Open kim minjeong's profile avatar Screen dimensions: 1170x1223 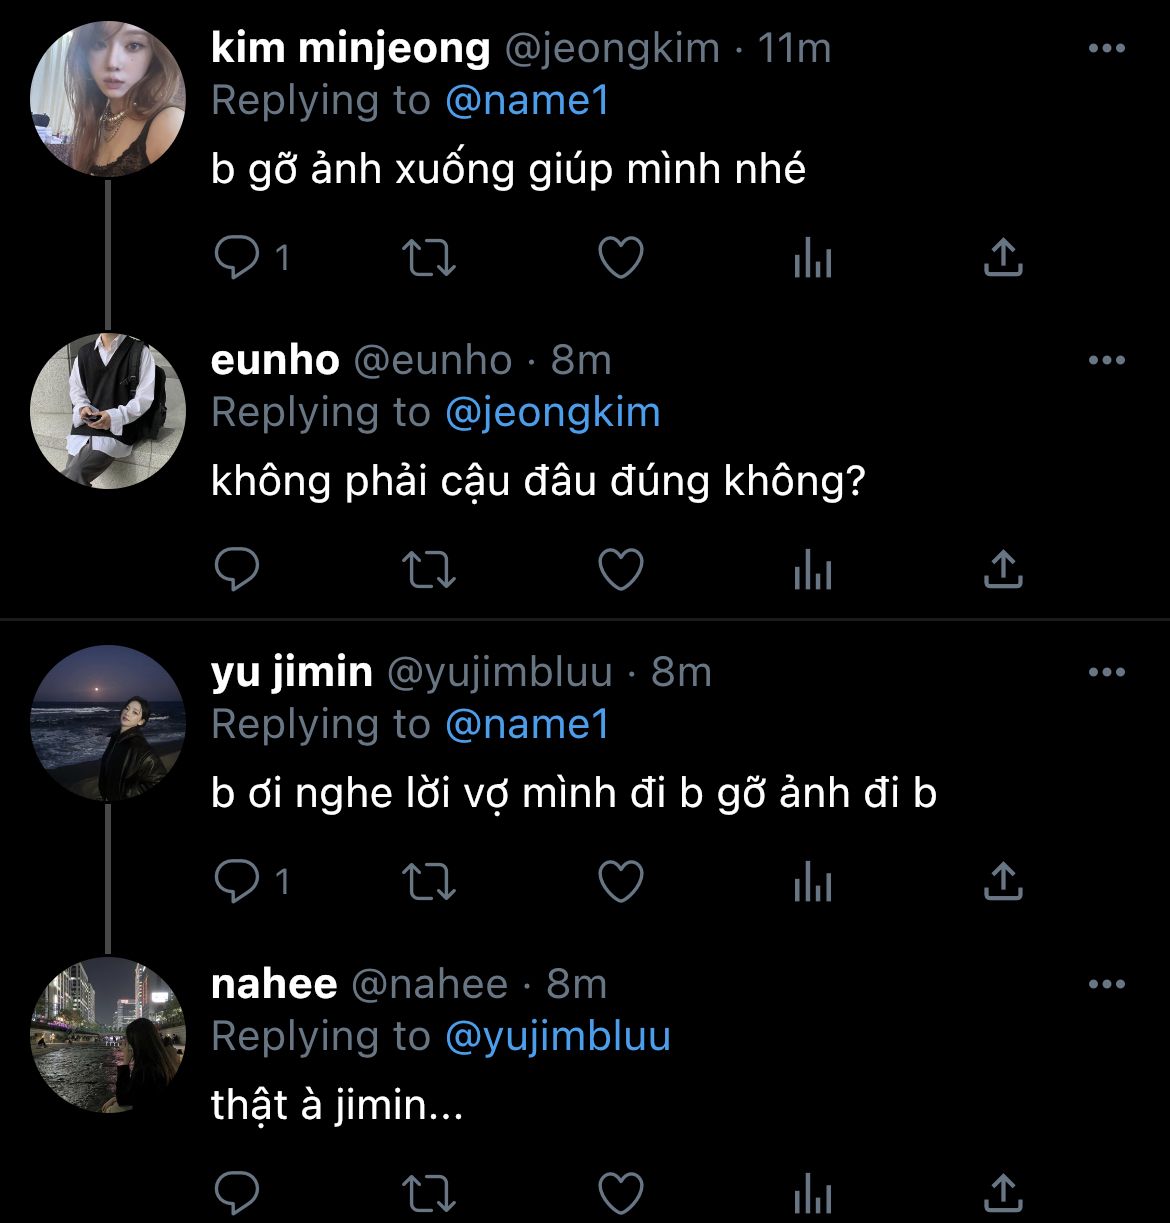click(108, 99)
